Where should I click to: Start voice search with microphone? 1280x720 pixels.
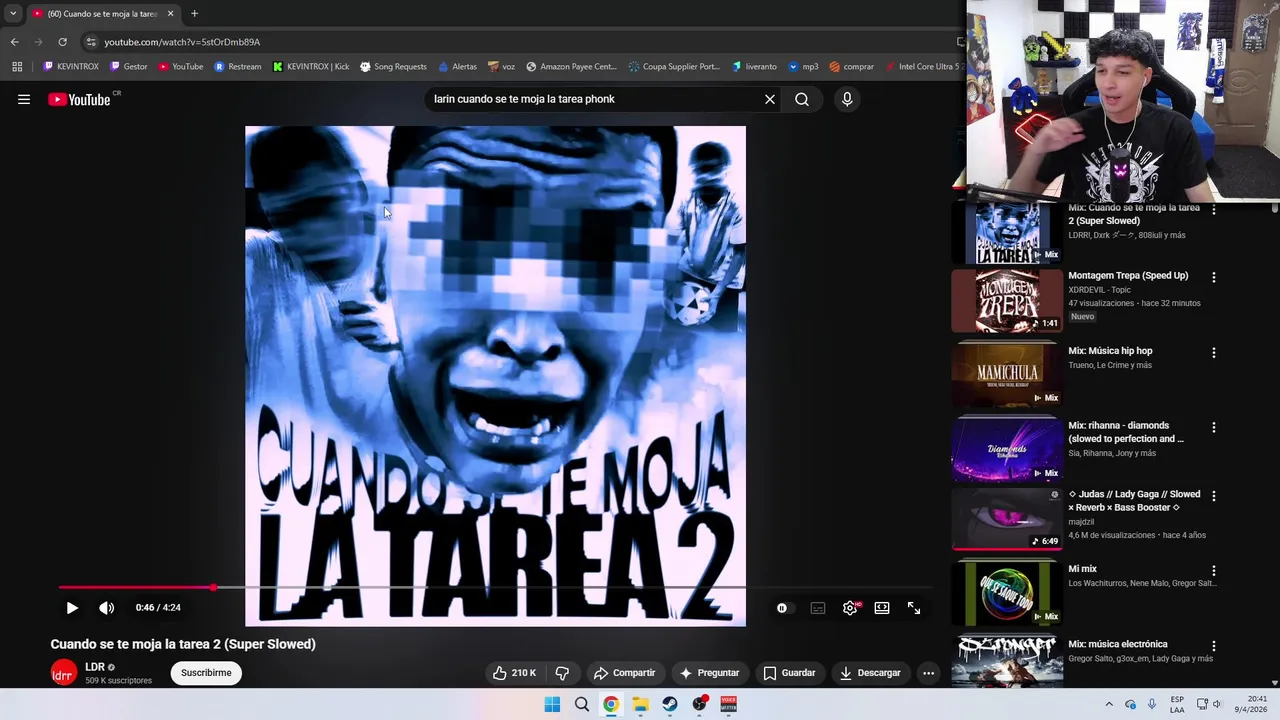click(x=847, y=99)
